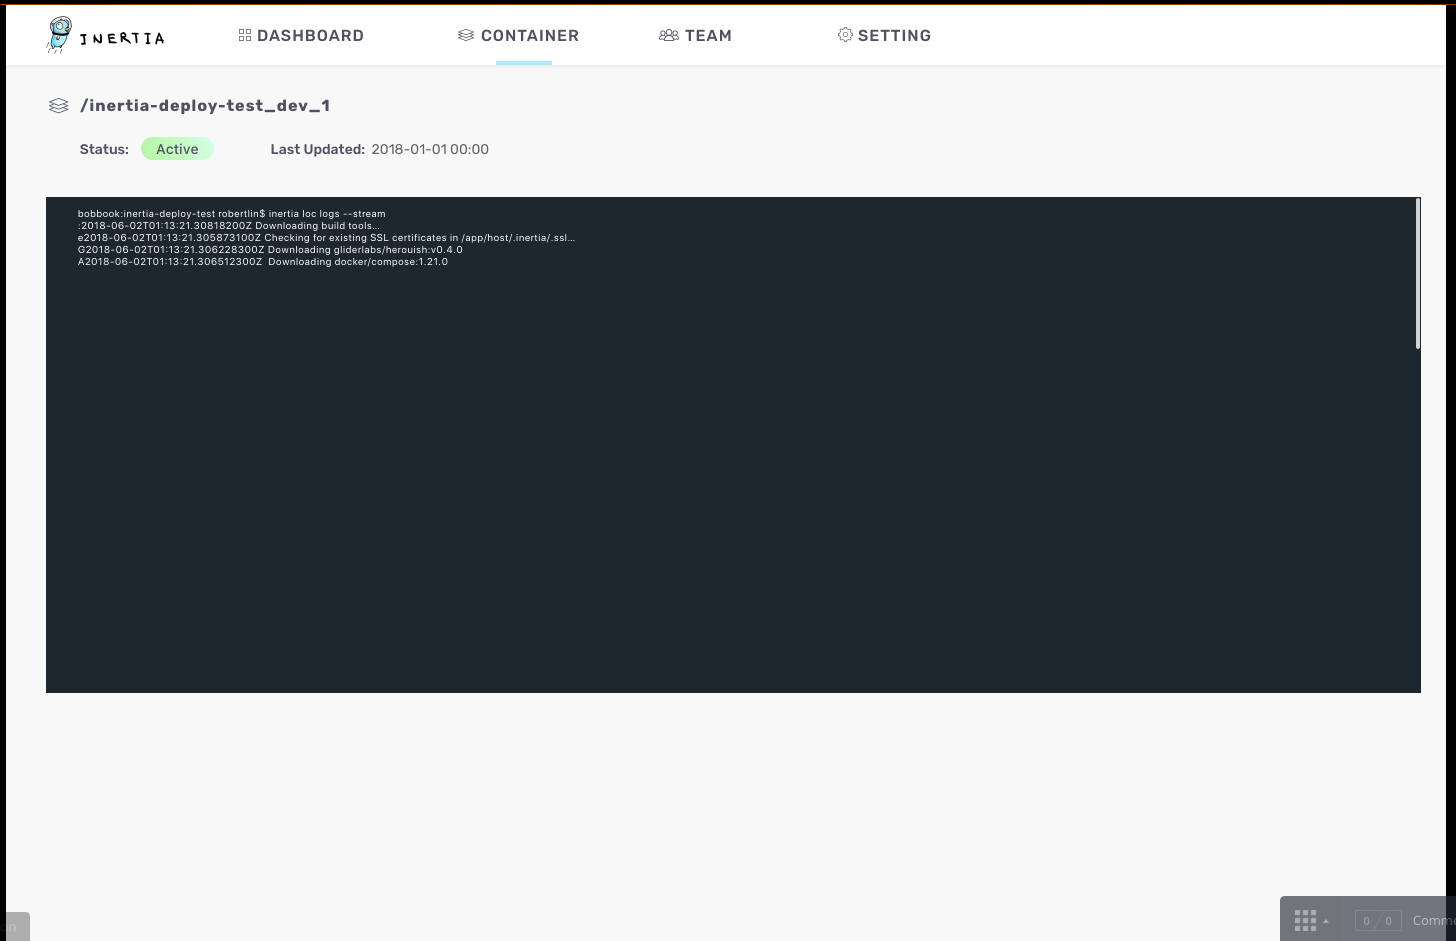Expand the bottom-right widget using the up triangle
This screenshot has width=1456, height=941.
tap(1327, 921)
